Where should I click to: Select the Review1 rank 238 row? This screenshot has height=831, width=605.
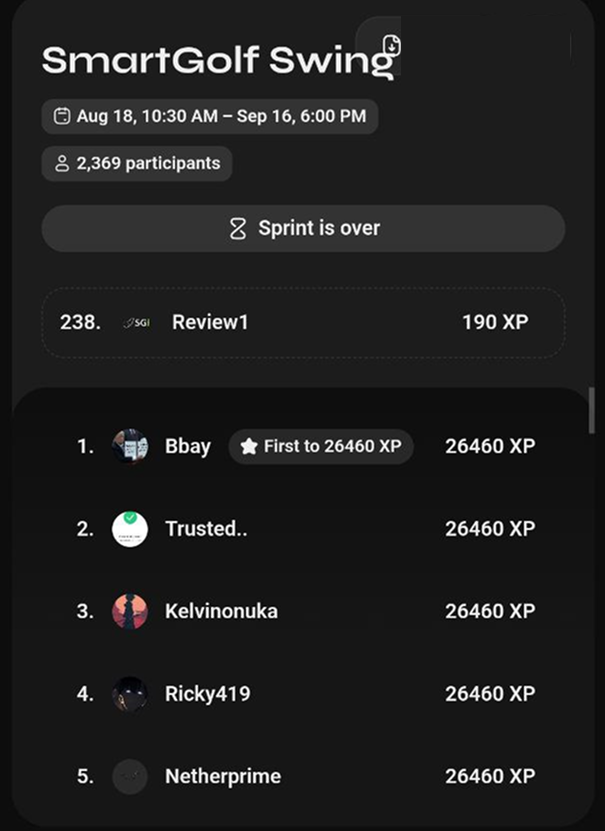[303, 322]
